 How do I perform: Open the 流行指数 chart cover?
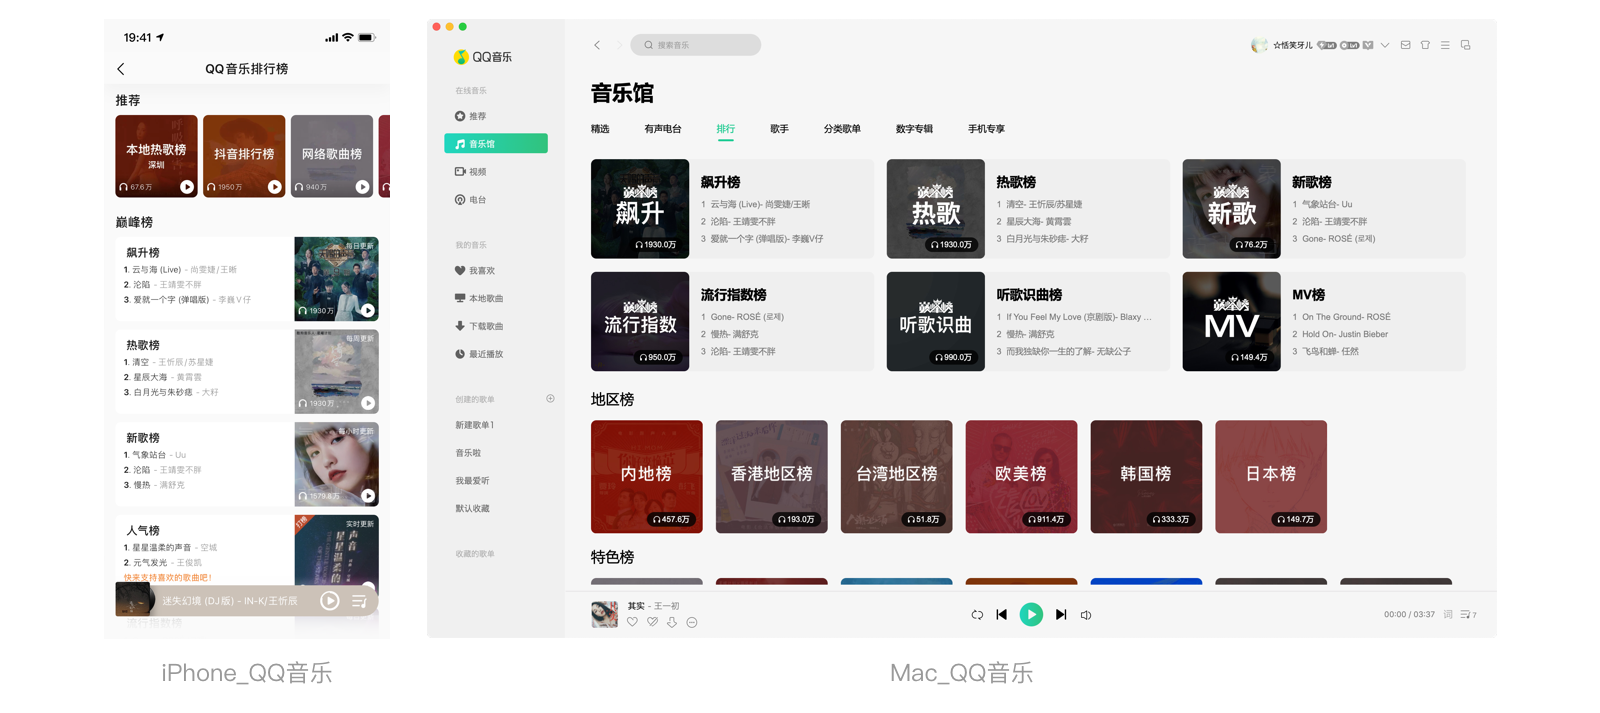[640, 322]
